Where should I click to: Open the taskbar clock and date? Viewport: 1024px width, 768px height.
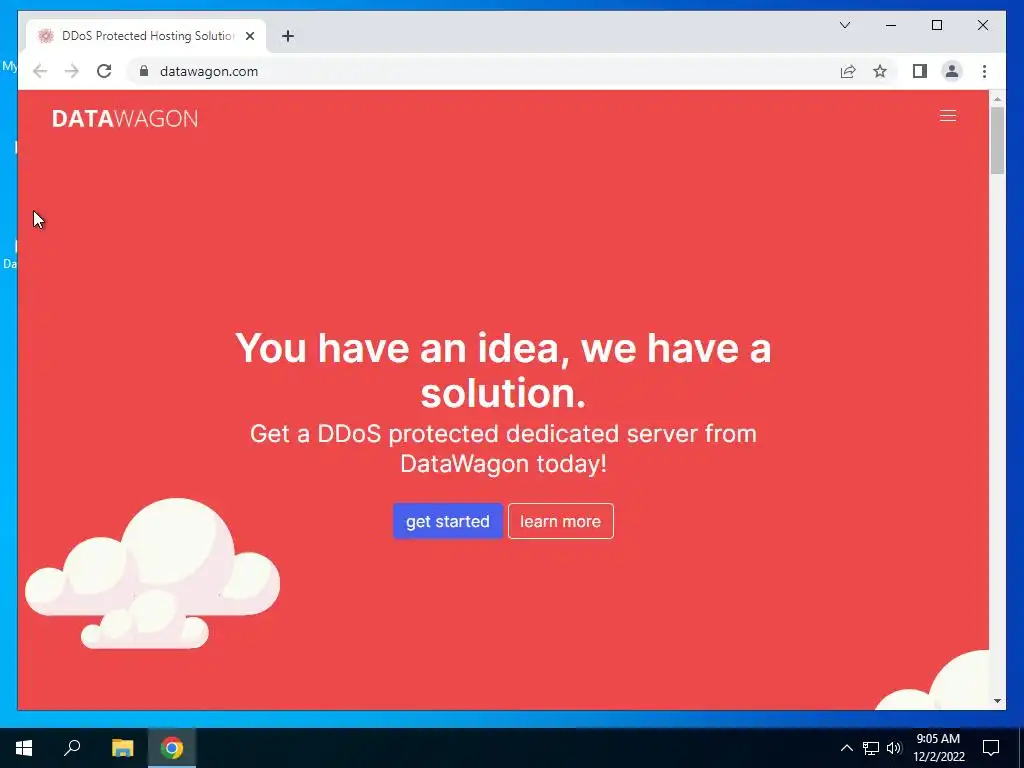click(938, 748)
